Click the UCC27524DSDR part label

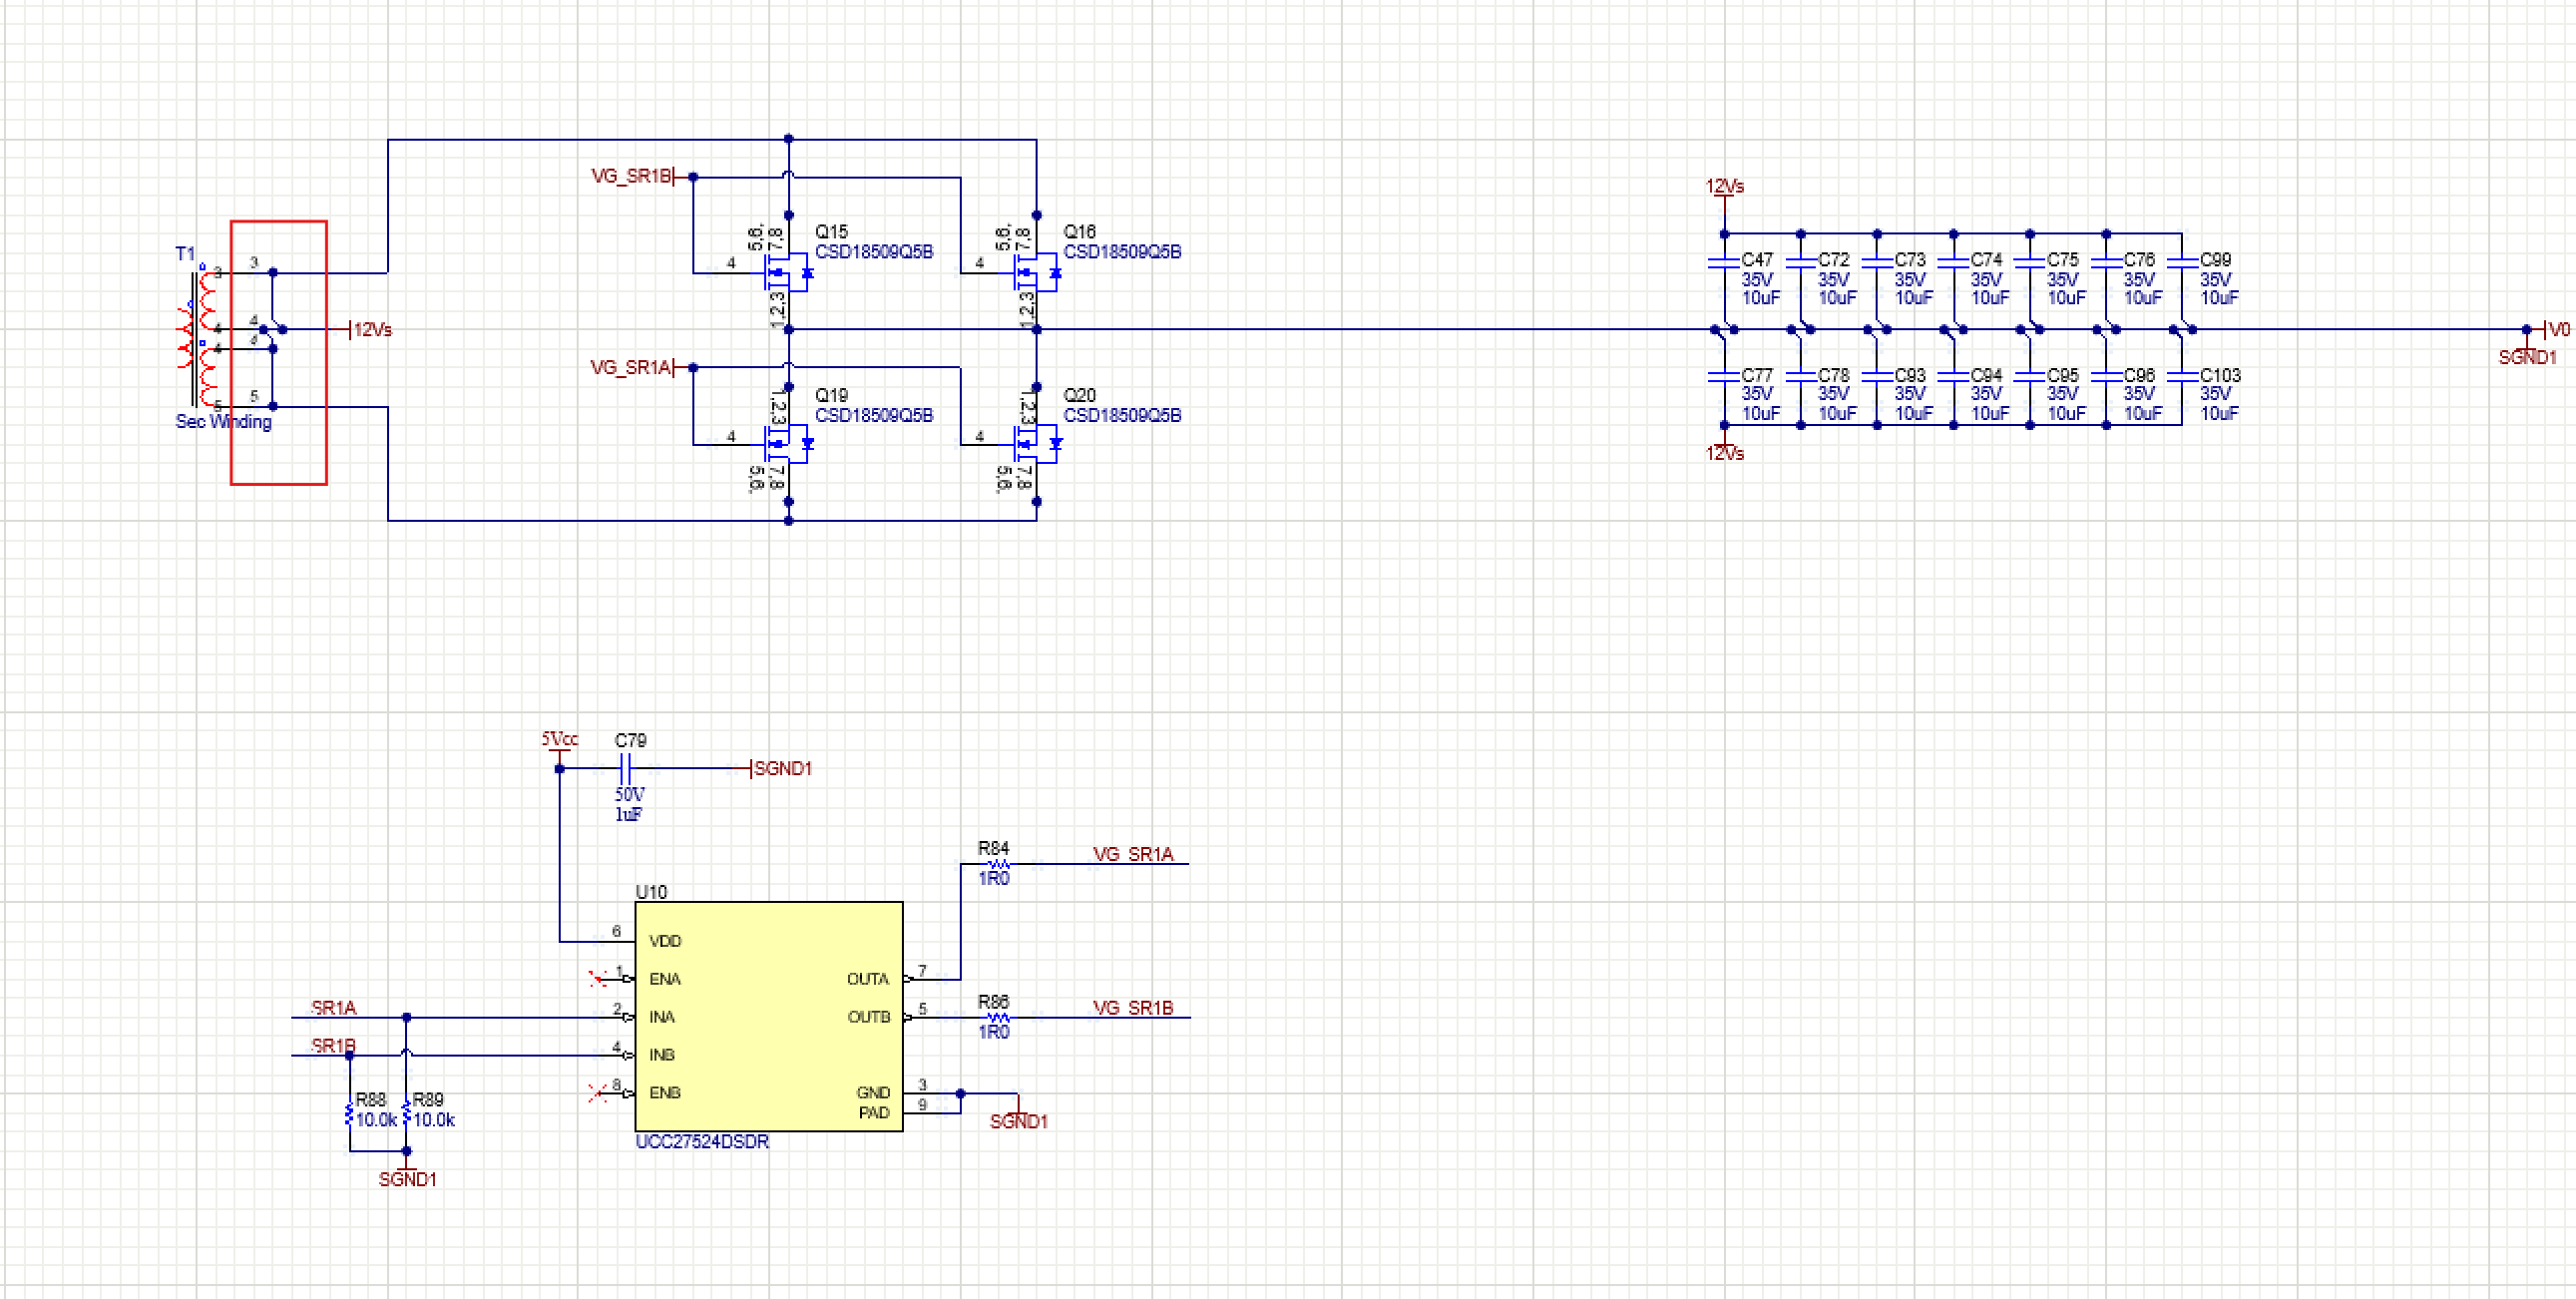[x=702, y=1142]
